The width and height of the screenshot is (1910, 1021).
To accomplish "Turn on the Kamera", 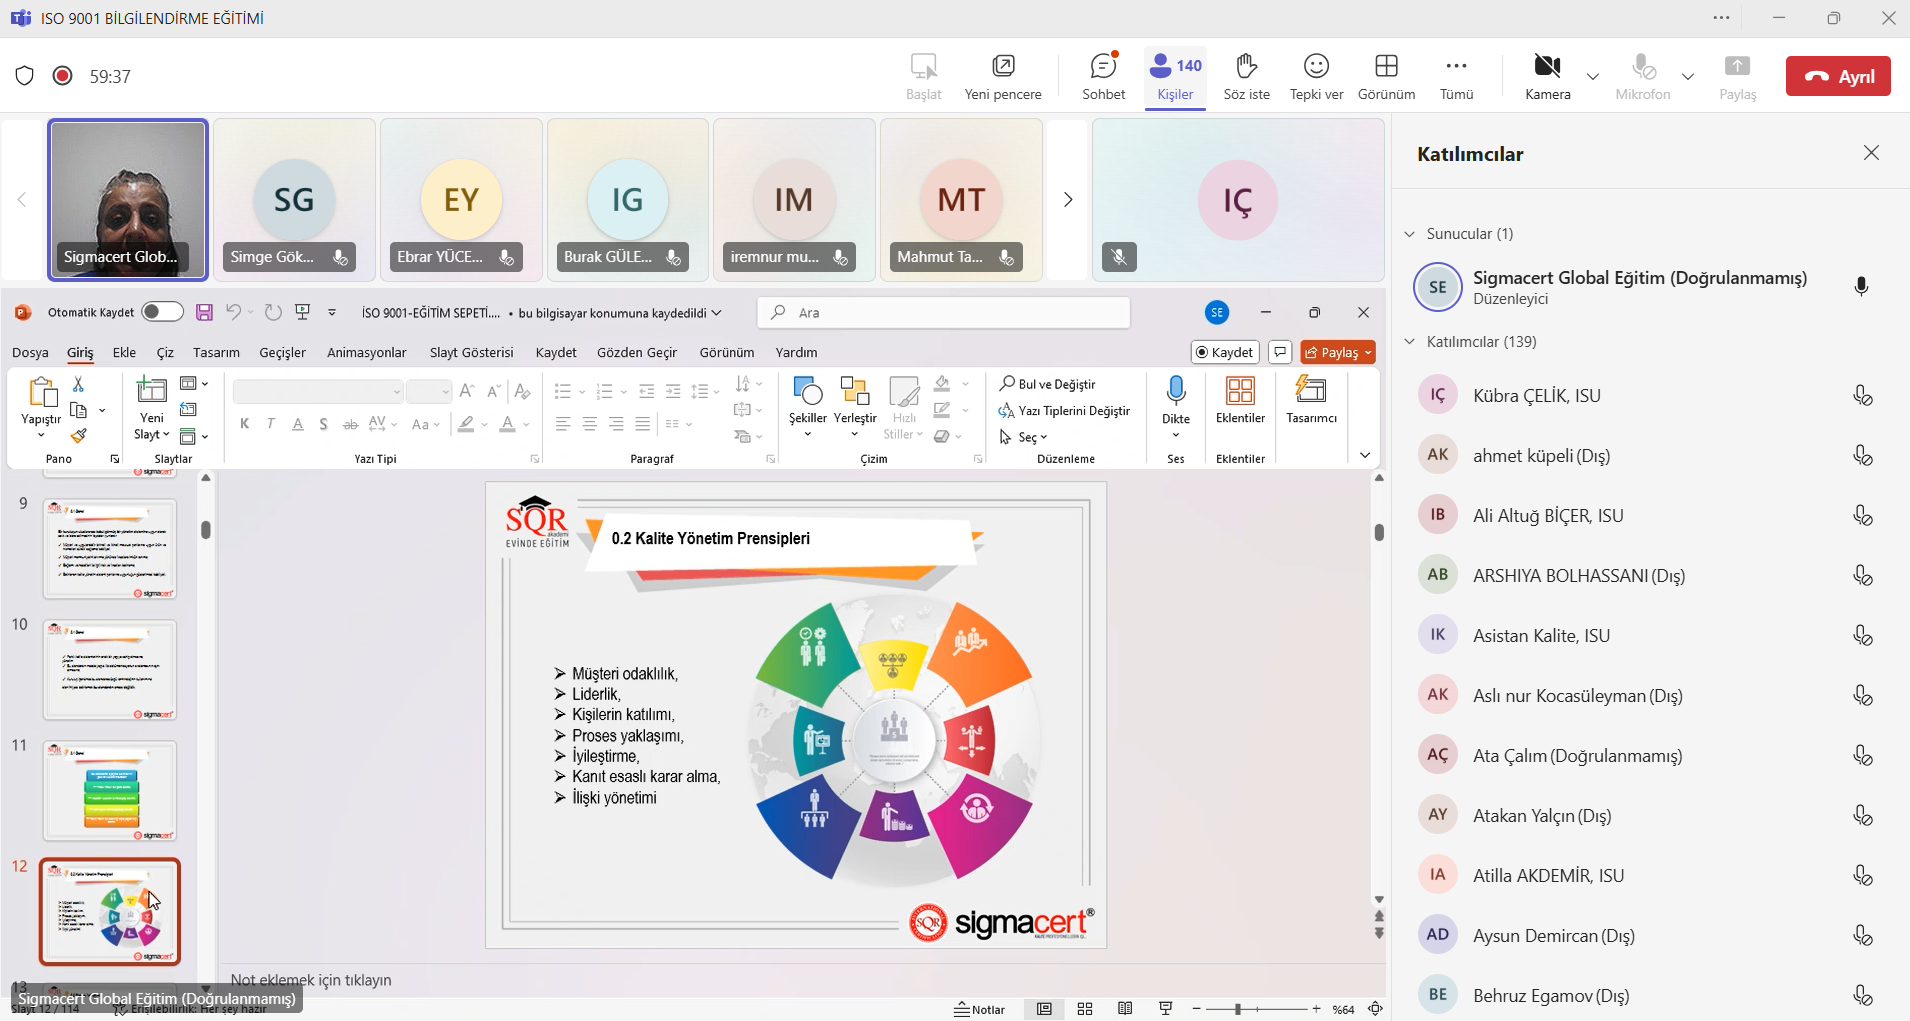I will pyautogui.click(x=1547, y=76).
